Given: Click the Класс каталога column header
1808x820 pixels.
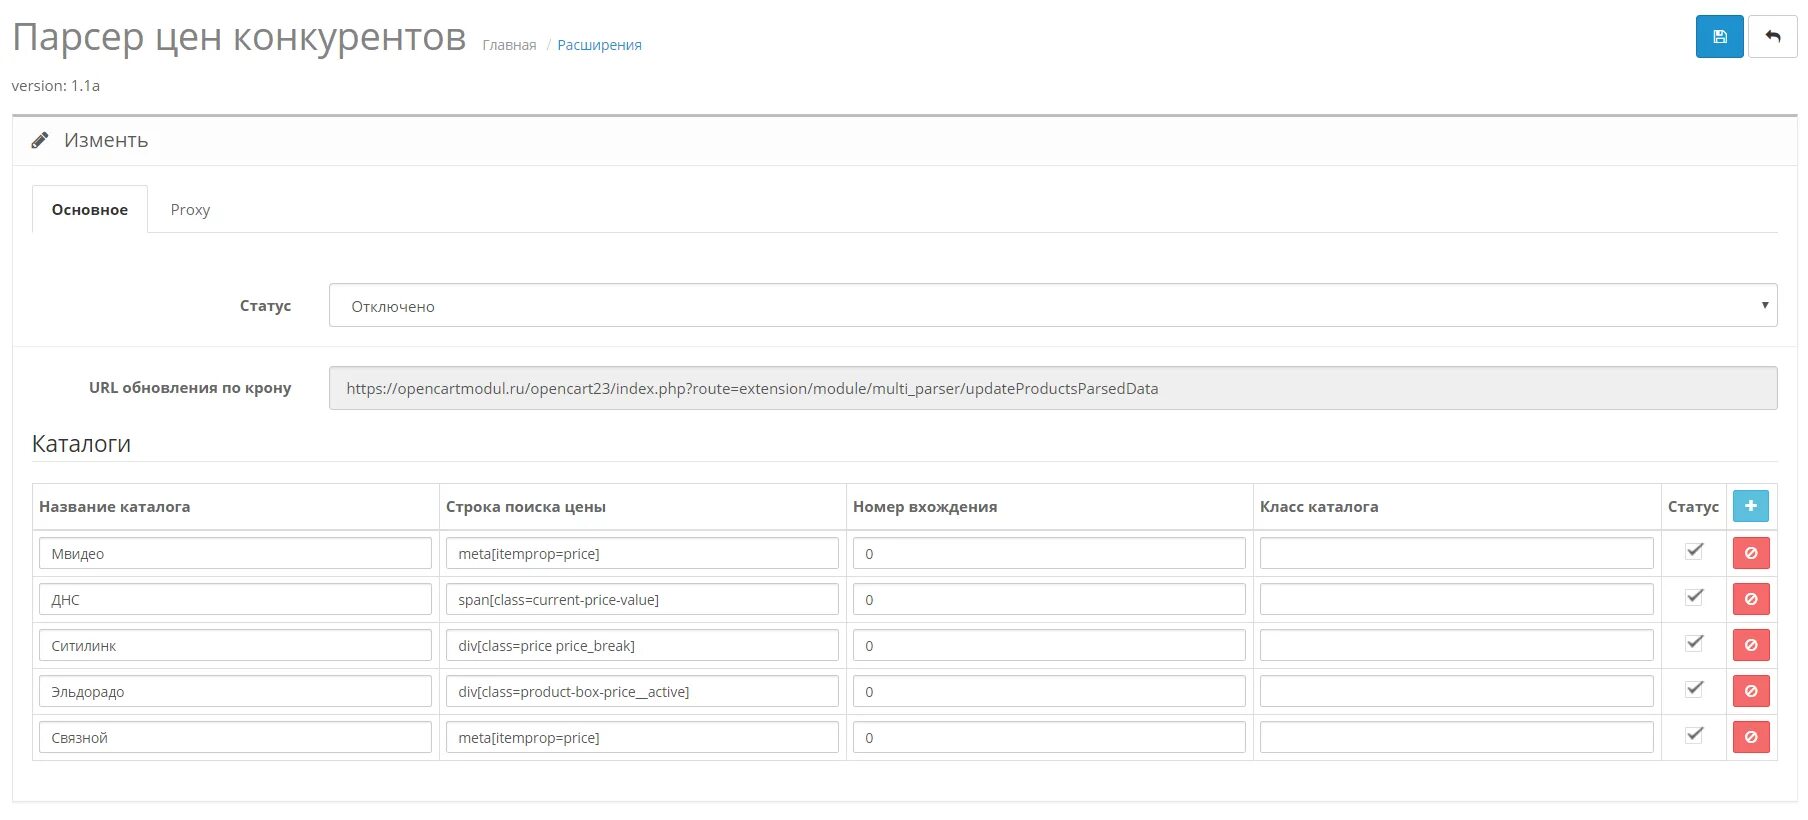Looking at the screenshot, I should coord(1319,507).
